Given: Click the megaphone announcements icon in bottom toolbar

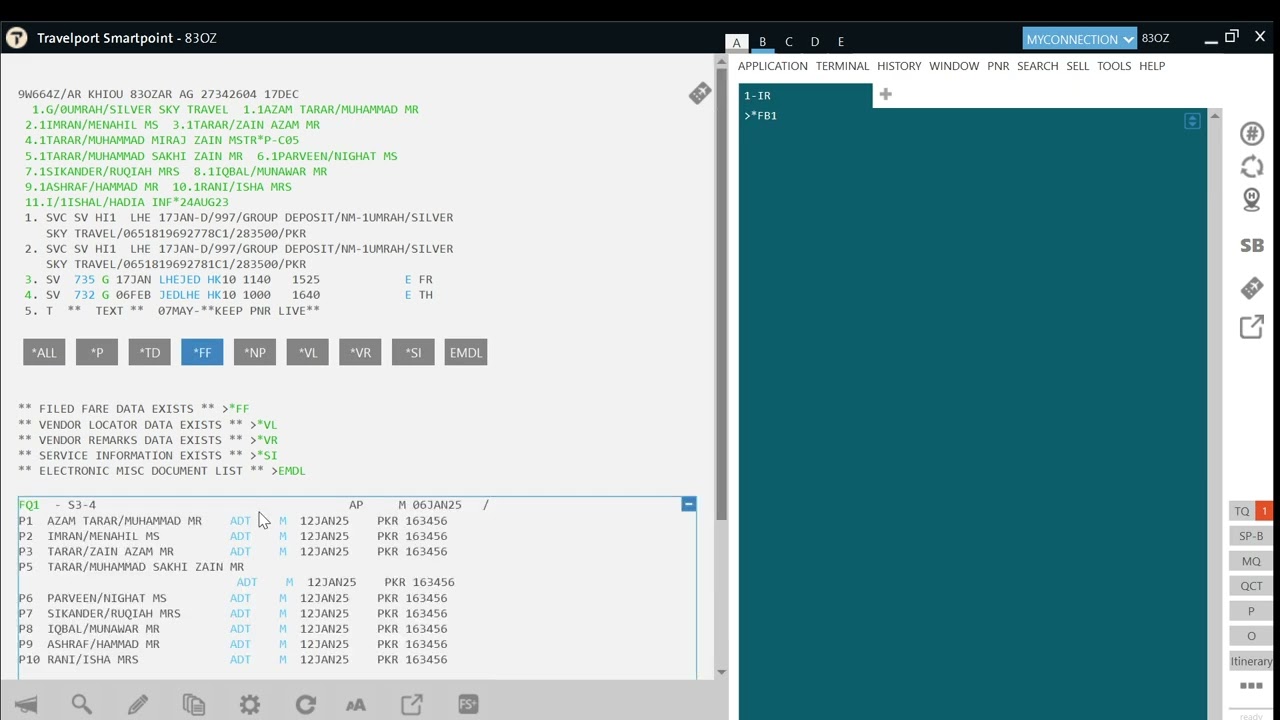Looking at the screenshot, I should click(x=26, y=705).
